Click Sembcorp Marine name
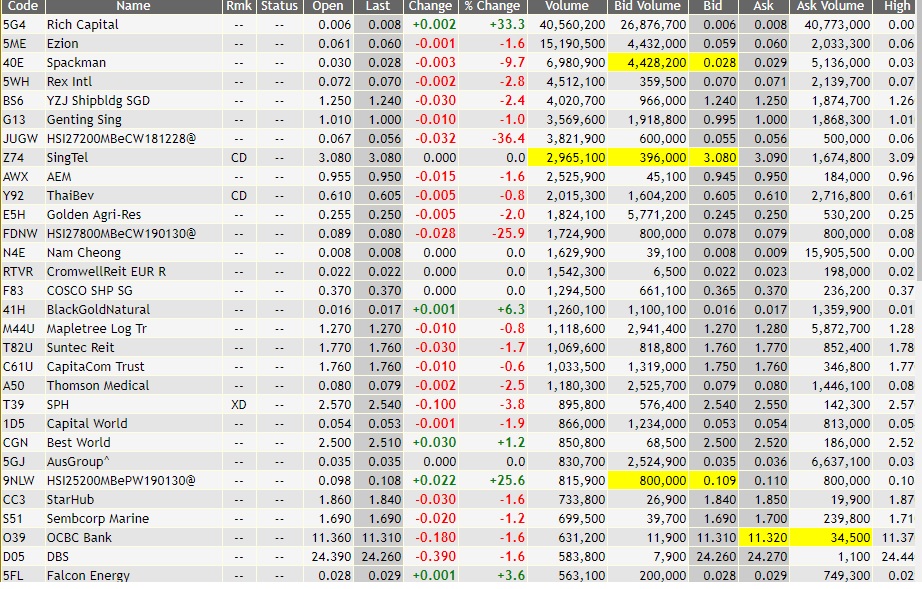 point(98,518)
